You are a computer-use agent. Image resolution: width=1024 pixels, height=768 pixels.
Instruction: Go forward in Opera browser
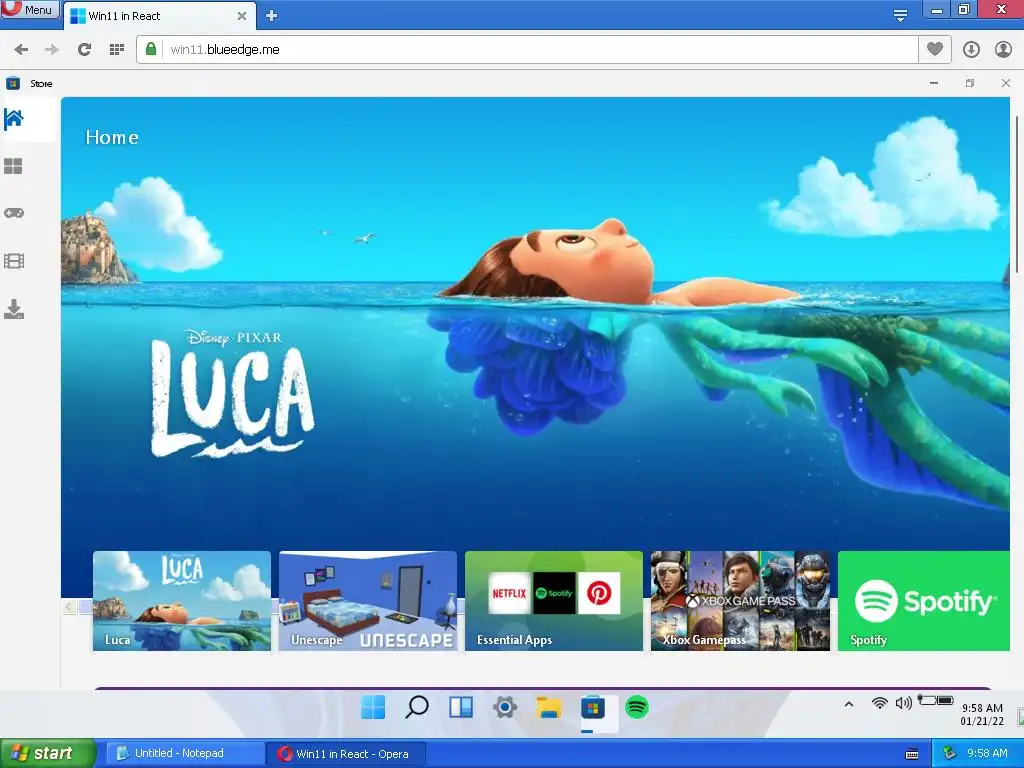pyautogui.click(x=52, y=50)
